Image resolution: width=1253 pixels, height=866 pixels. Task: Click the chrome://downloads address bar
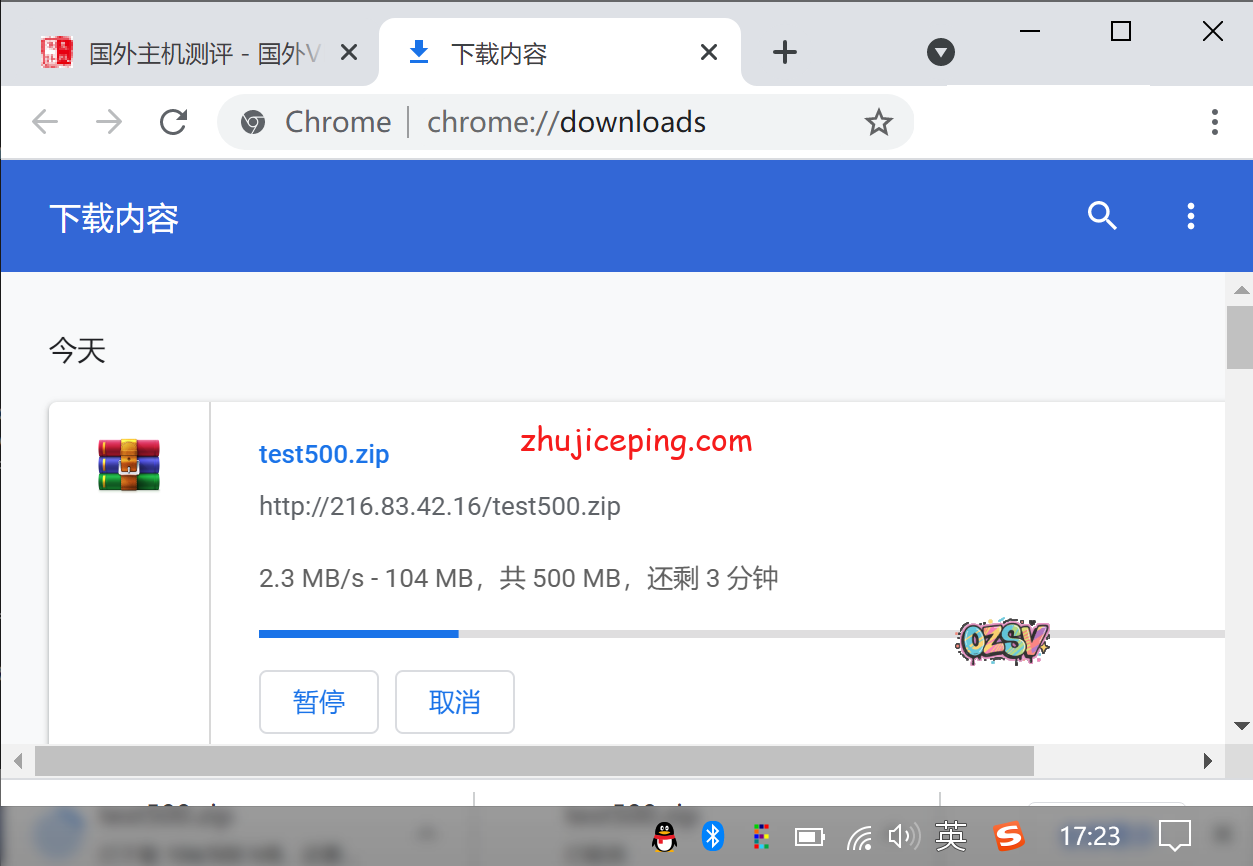pyautogui.click(x=566, y=122)
